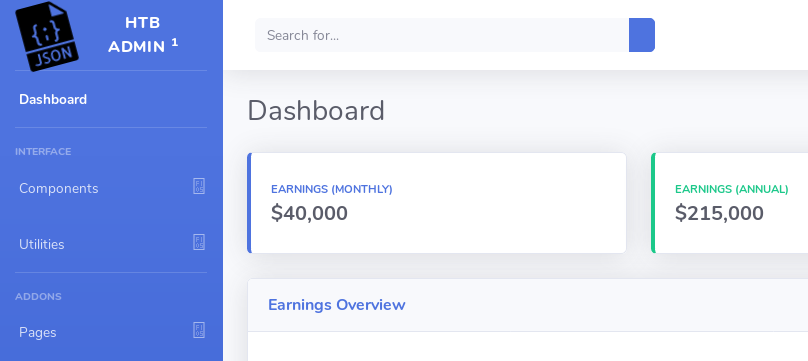Select the $40,000 monthly earnings value
The width and height of the screenshot is (808, 361).
coord(309,213)
